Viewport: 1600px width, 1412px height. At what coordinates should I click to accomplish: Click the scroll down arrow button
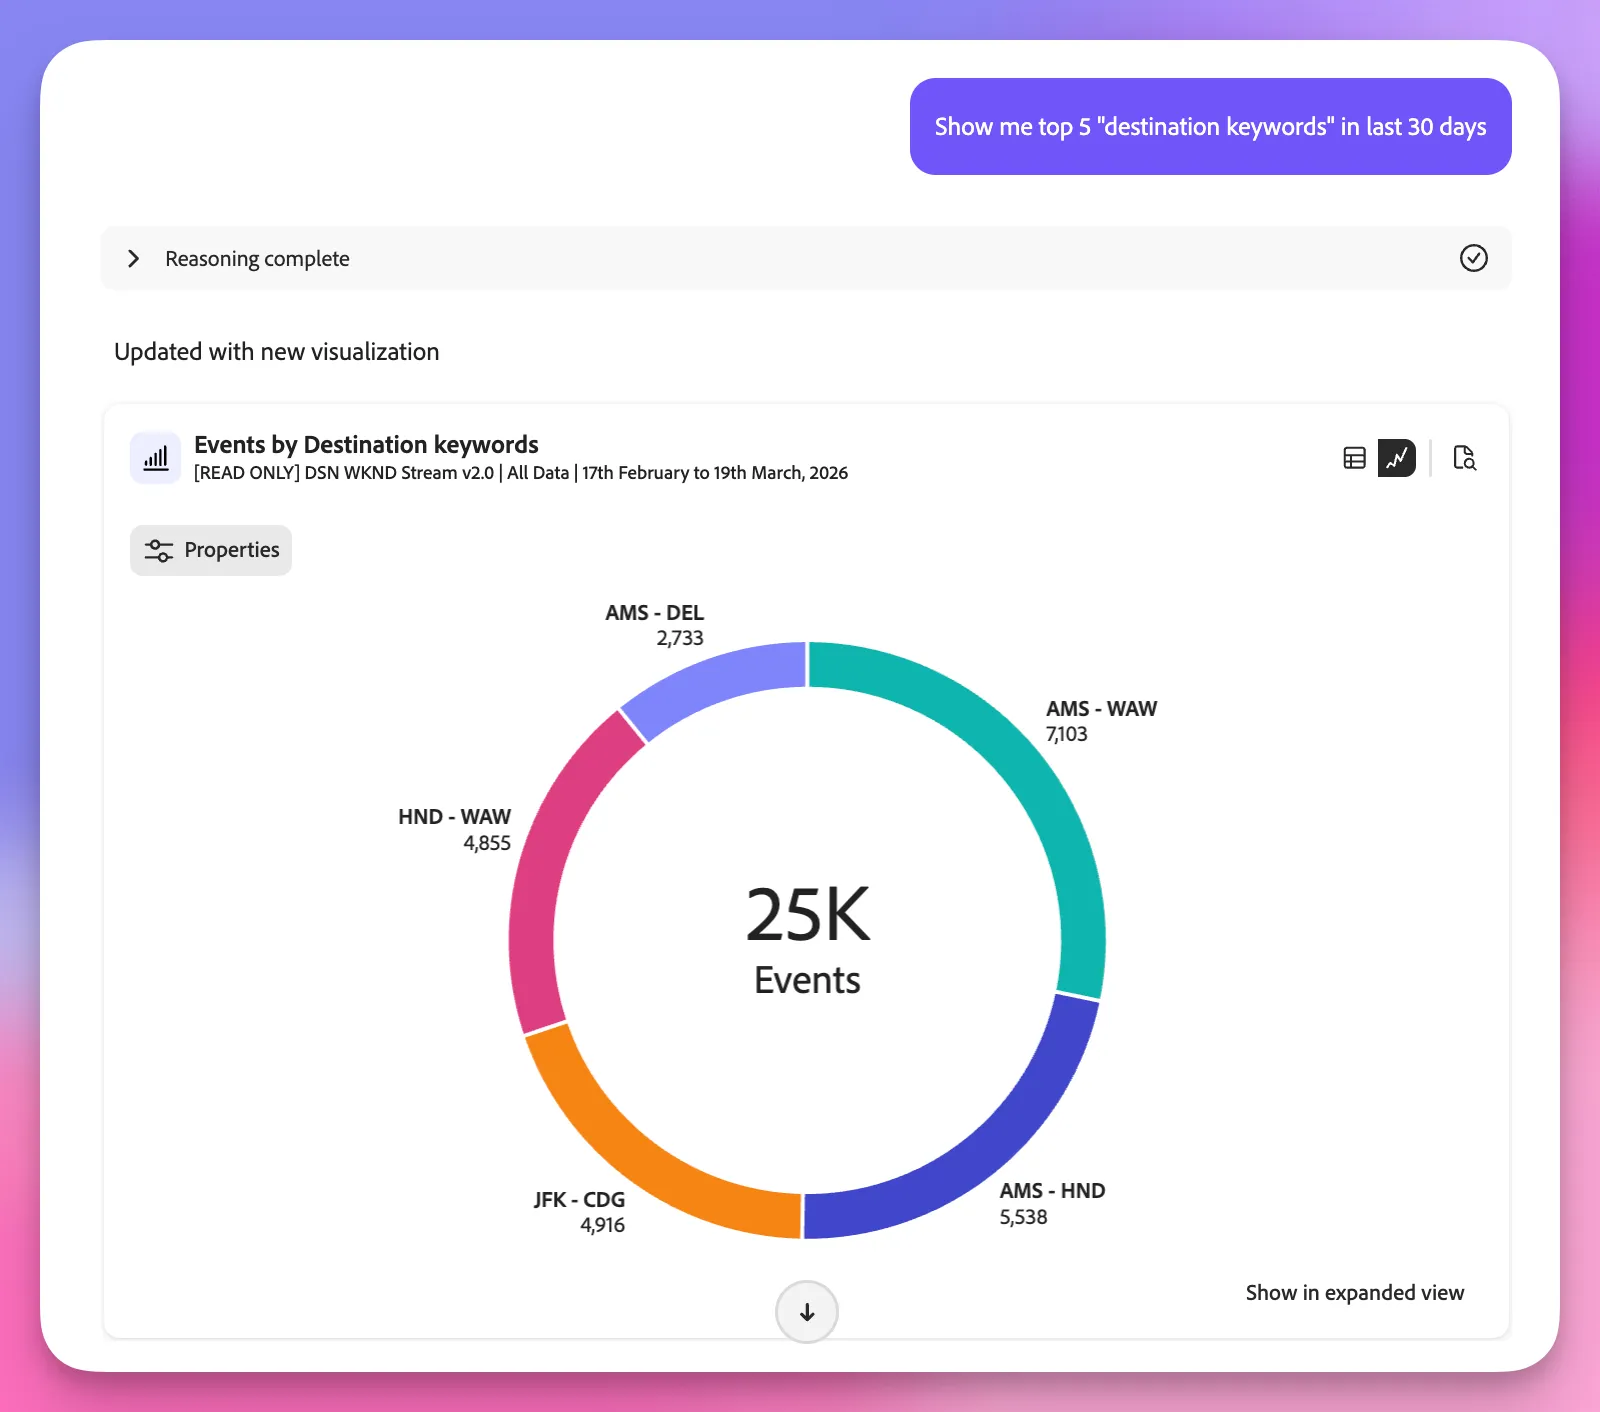click(807, 1312)
